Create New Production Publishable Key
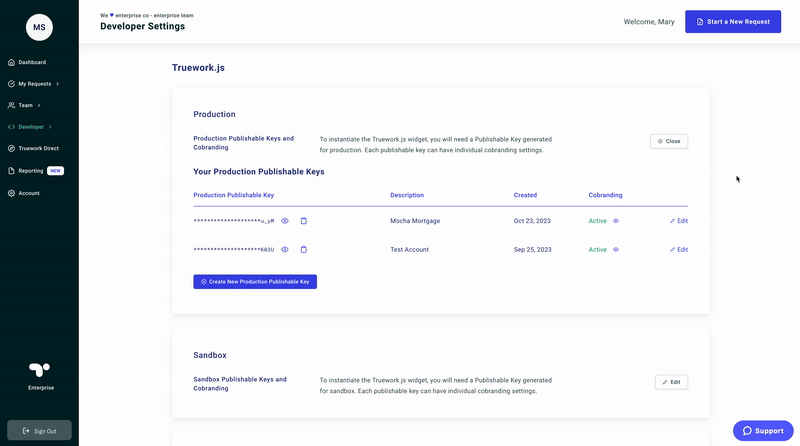800x446 pixels. point(255,282)
